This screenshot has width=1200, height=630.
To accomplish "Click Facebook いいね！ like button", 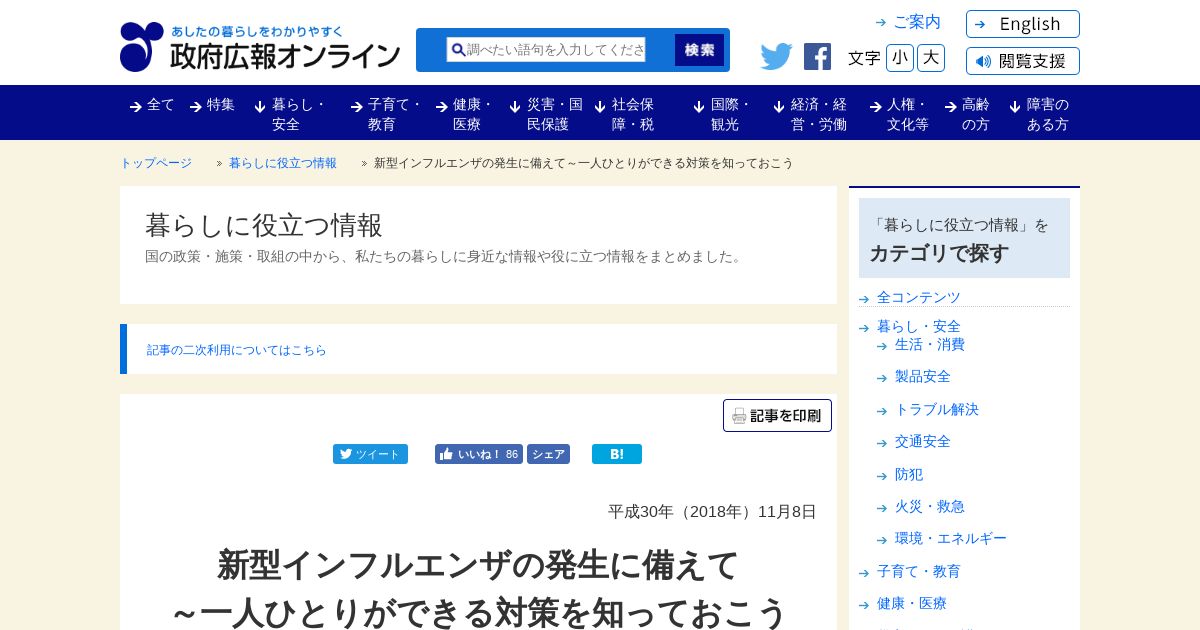I will 479,454.
